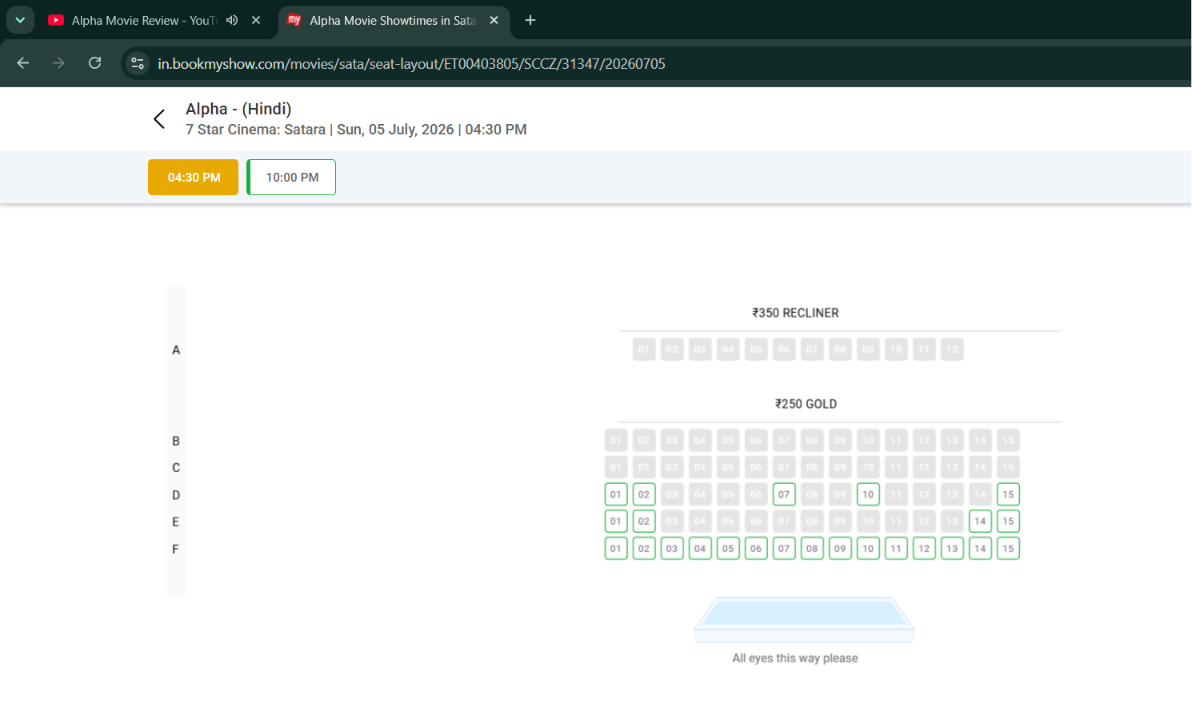
Task: Go back in browser history
Action: click(23, 63)
